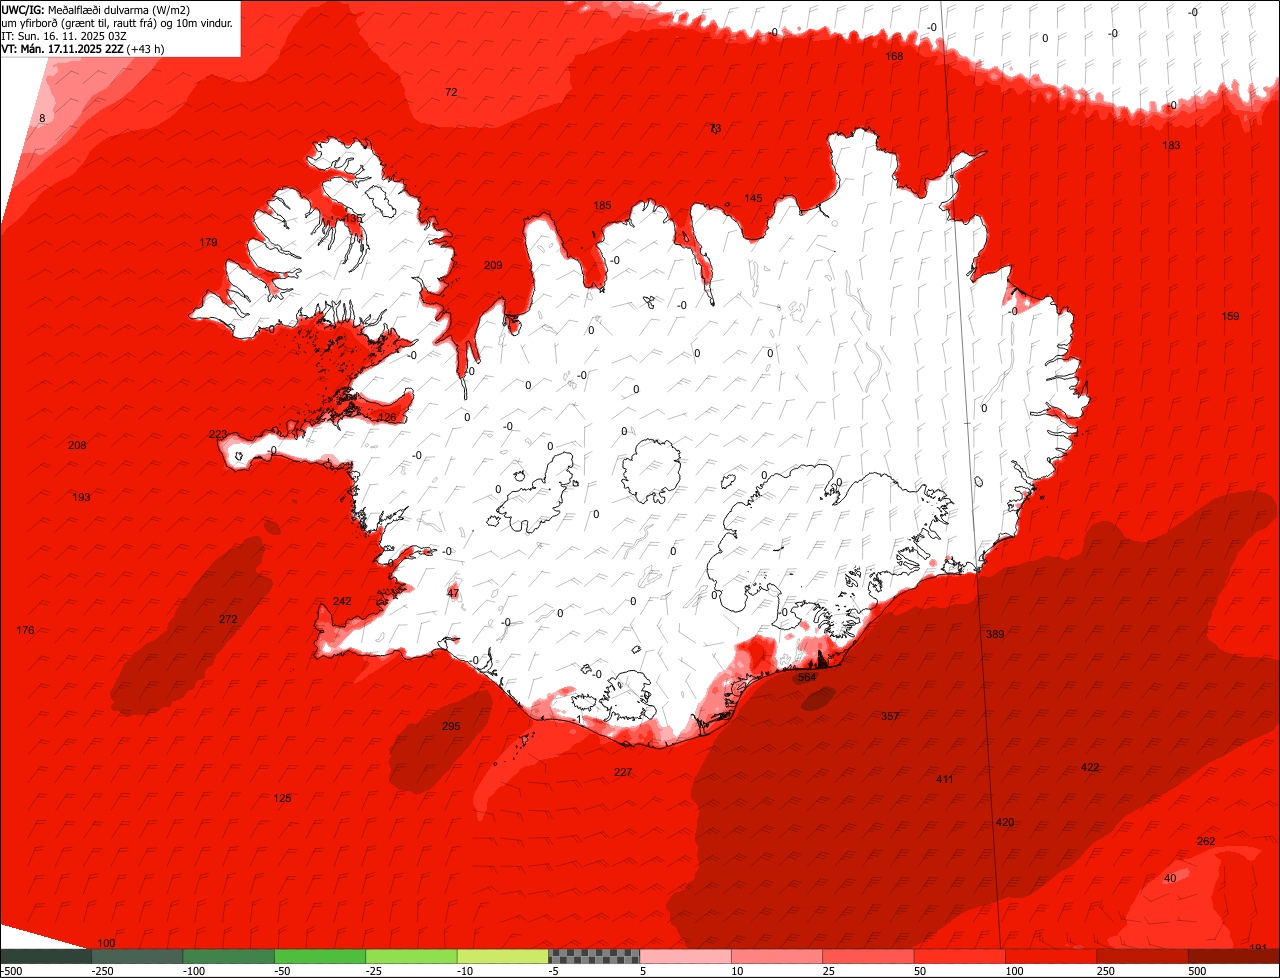The width and height of the screenshot is (1280, 978).
Task: Click the map value 176
Action: click(x=26, y=631)
